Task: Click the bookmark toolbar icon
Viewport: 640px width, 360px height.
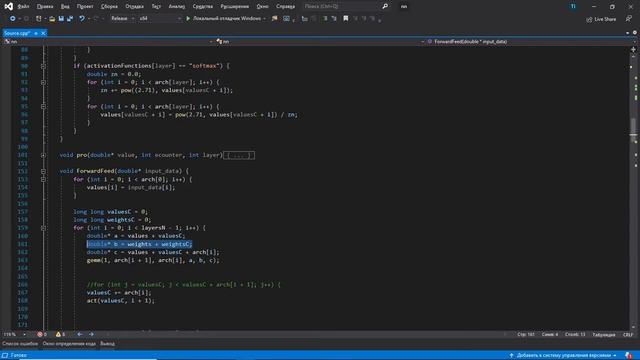Action: [x=346, y=18]
